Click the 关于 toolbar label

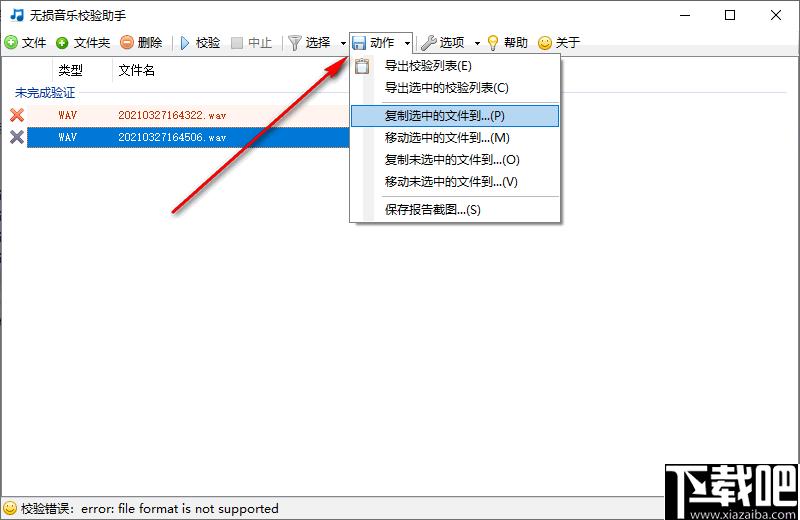coord(568,43)
